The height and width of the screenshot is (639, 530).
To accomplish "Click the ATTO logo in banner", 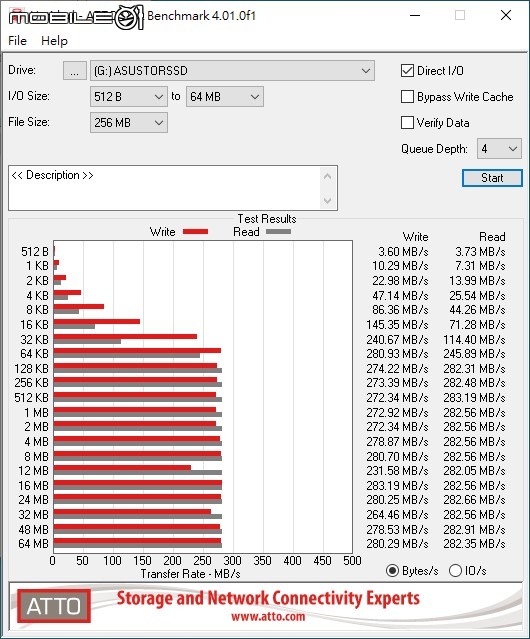I will coord(54,606).
